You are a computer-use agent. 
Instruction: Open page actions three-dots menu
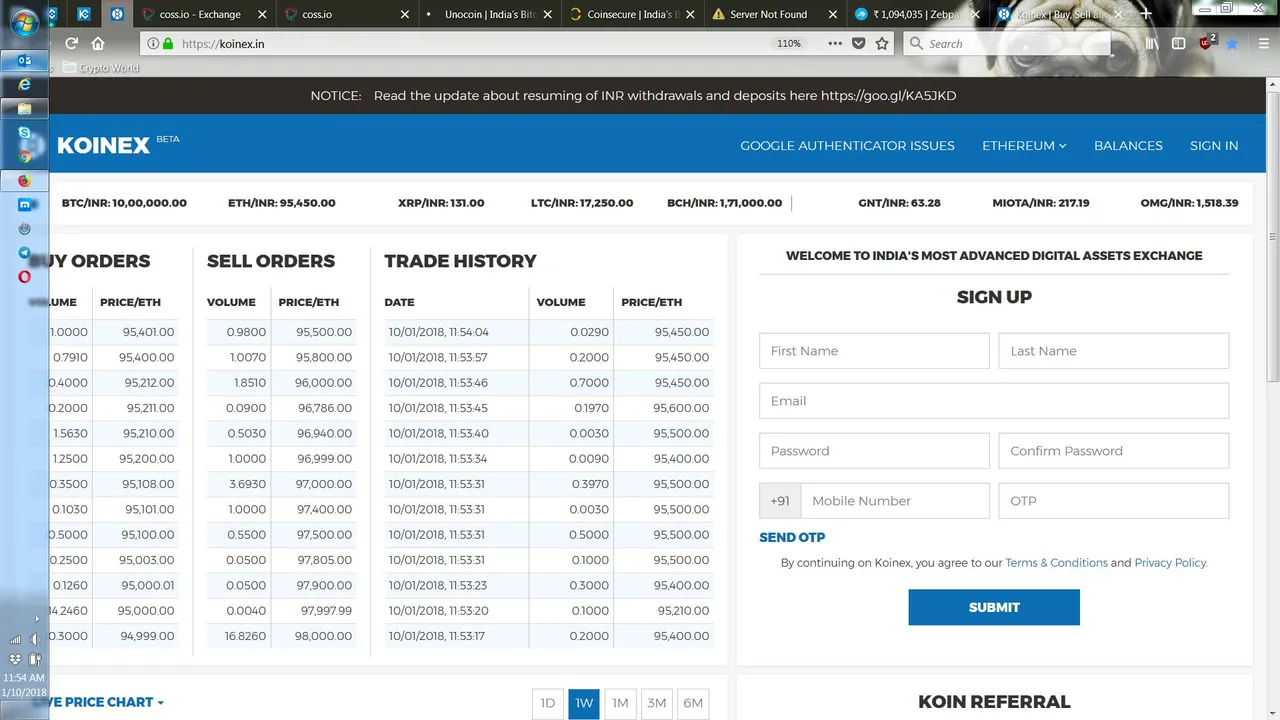835,44
